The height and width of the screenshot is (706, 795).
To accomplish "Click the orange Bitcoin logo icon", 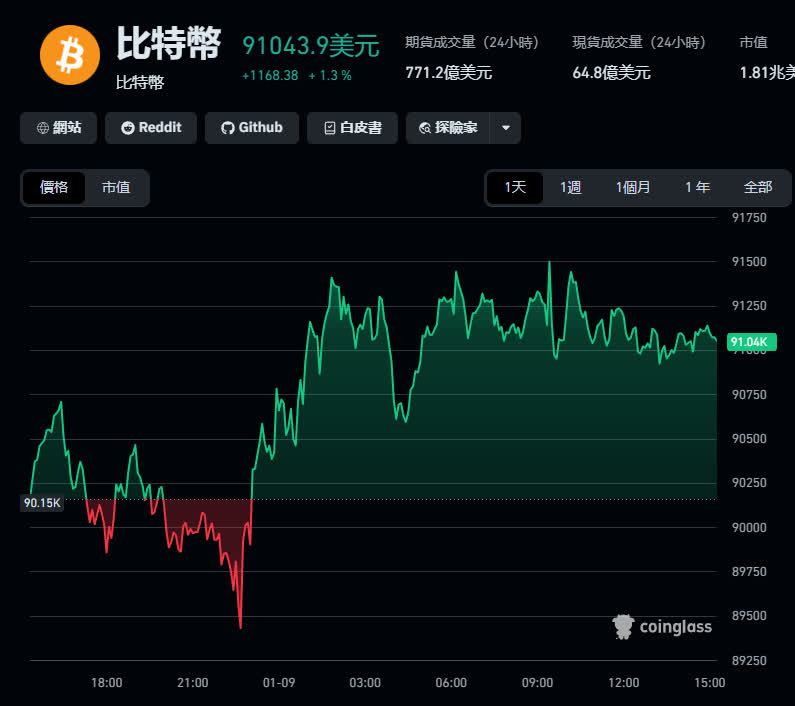I will [x=69, y=54].
